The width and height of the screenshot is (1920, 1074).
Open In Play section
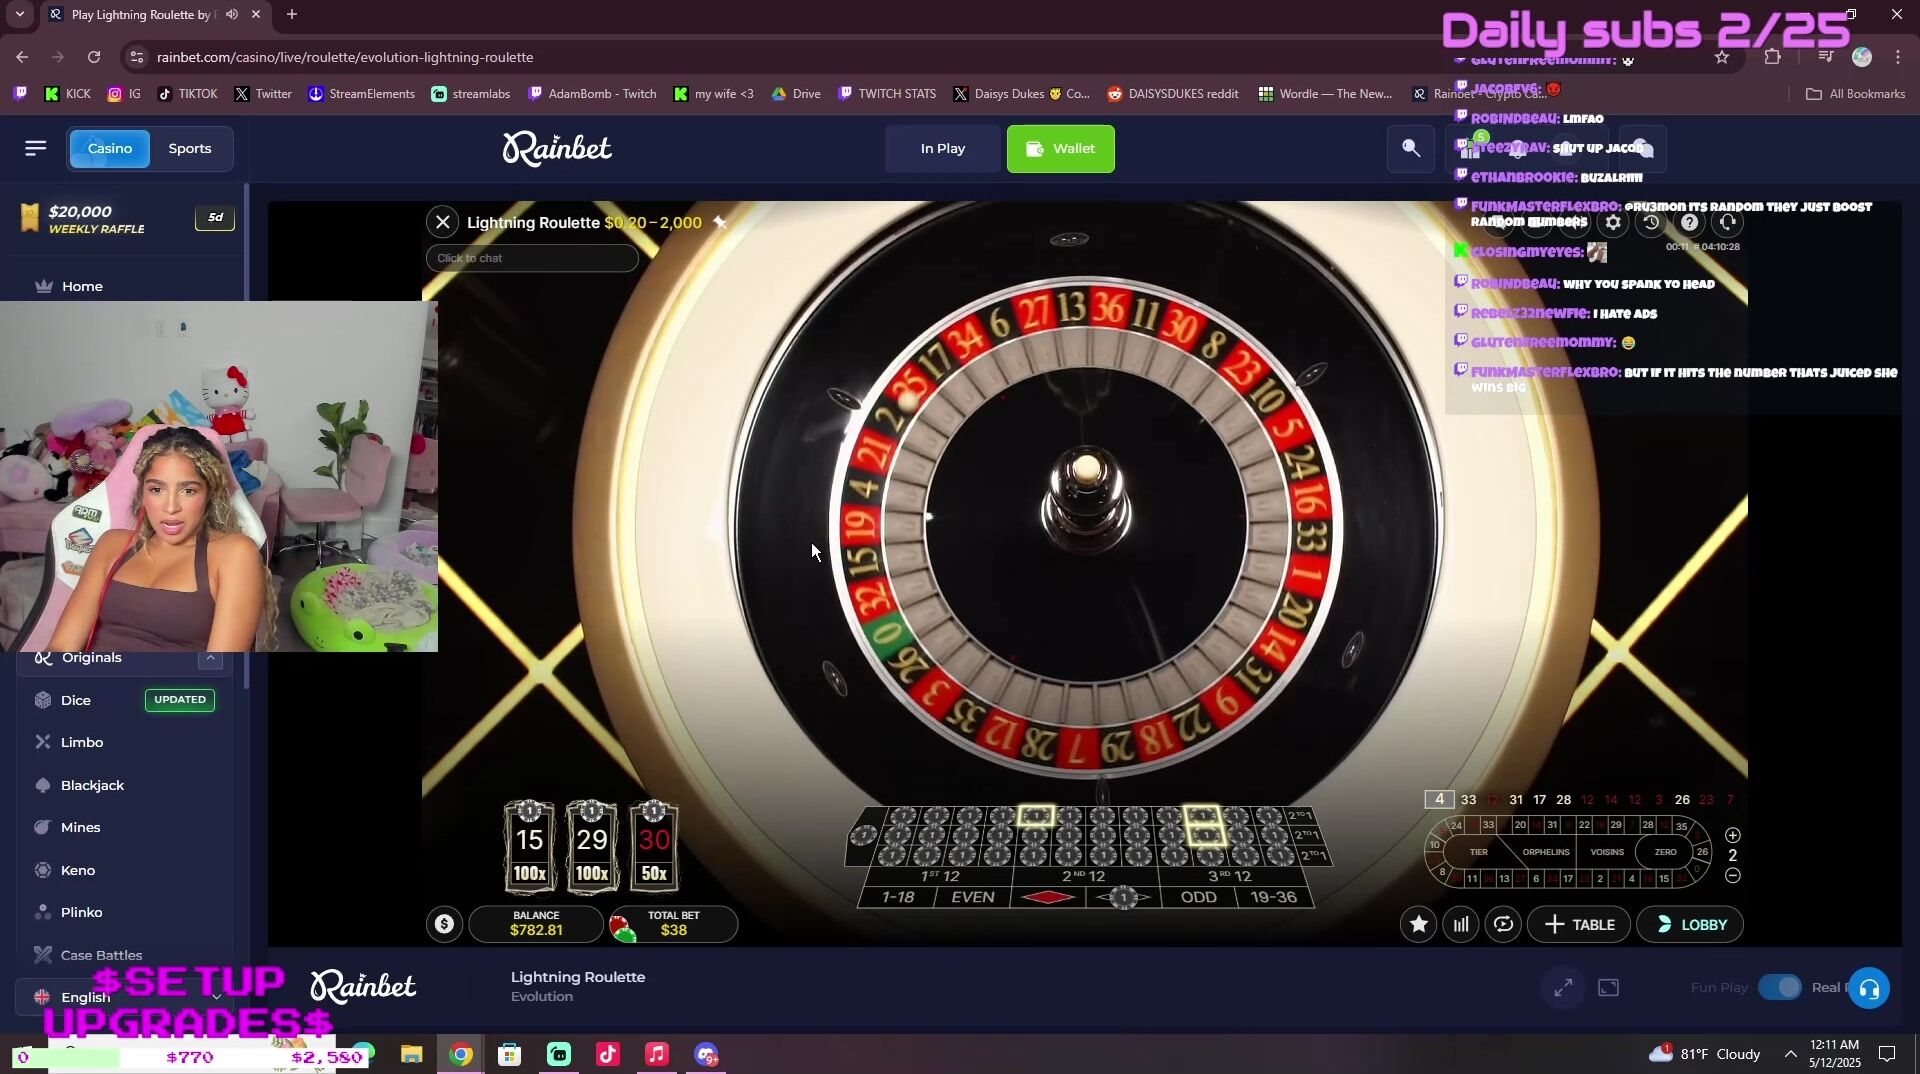(942, 148)
